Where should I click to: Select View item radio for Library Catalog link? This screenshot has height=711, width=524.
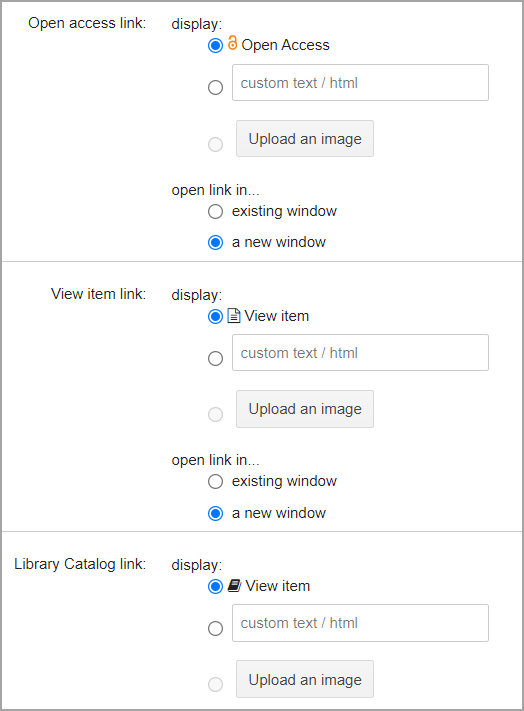(x=215, y=587)
